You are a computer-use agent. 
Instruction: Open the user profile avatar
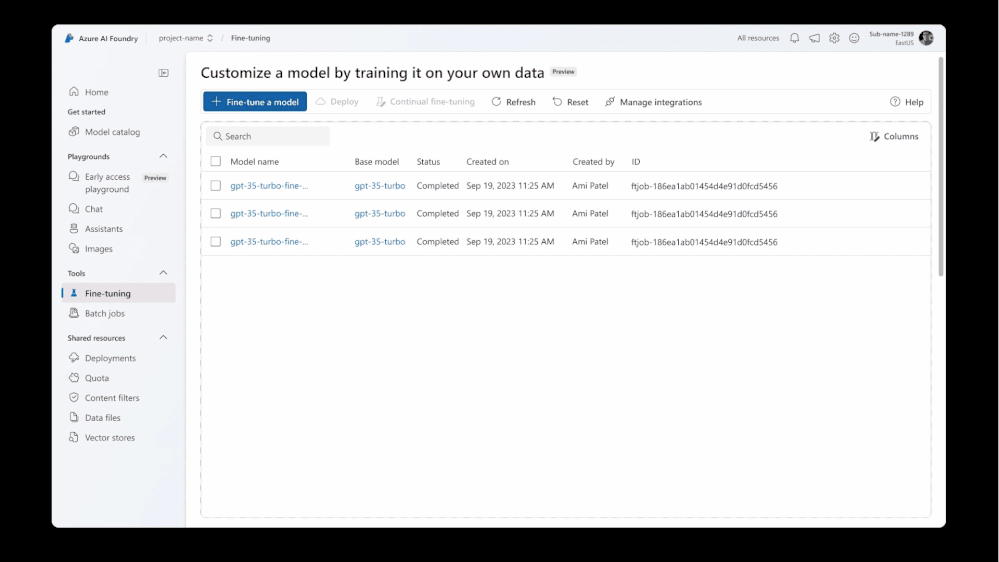click(x=926, y=38)
